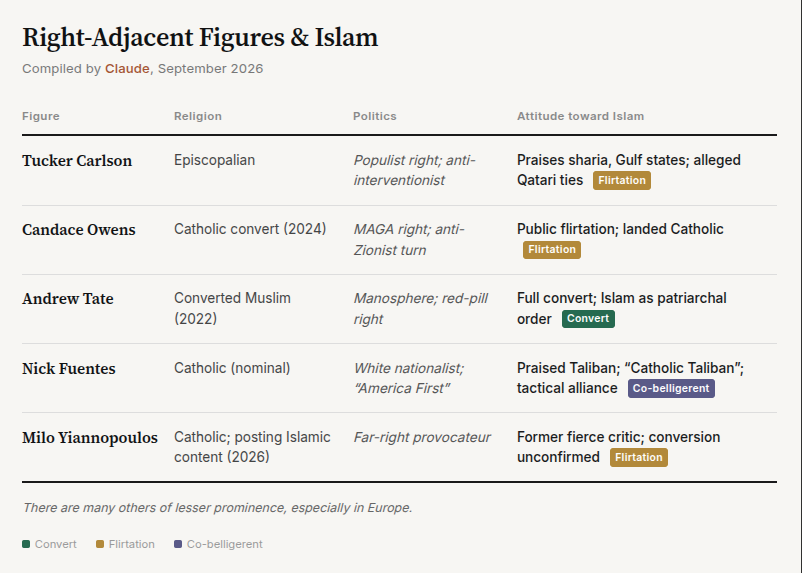Select the Figure column header
This screenshot has height=573, width=802.
[41, 116]
